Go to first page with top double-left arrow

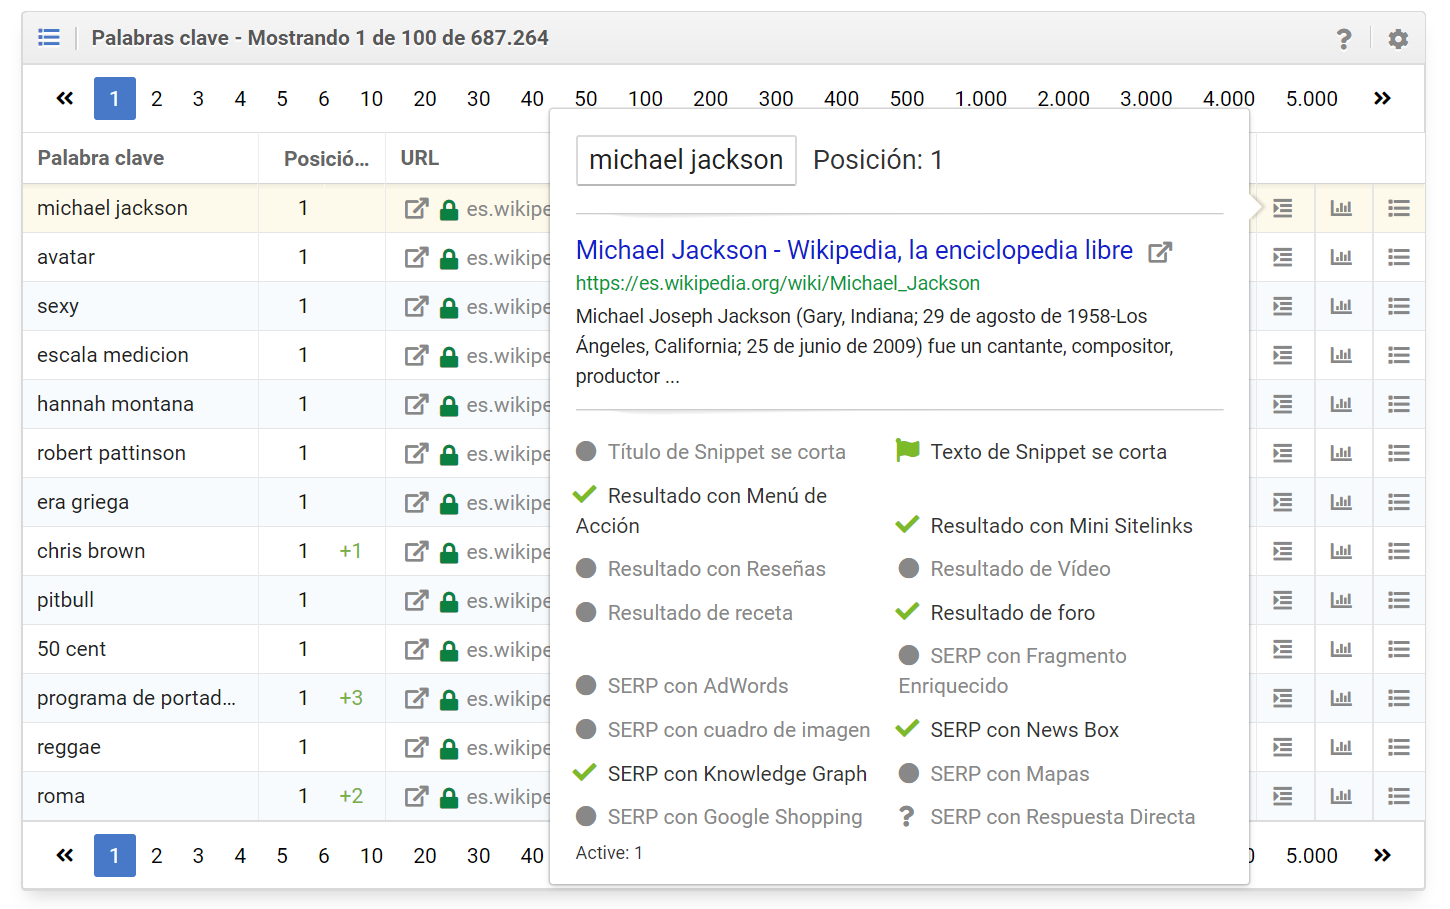[65, 98]
